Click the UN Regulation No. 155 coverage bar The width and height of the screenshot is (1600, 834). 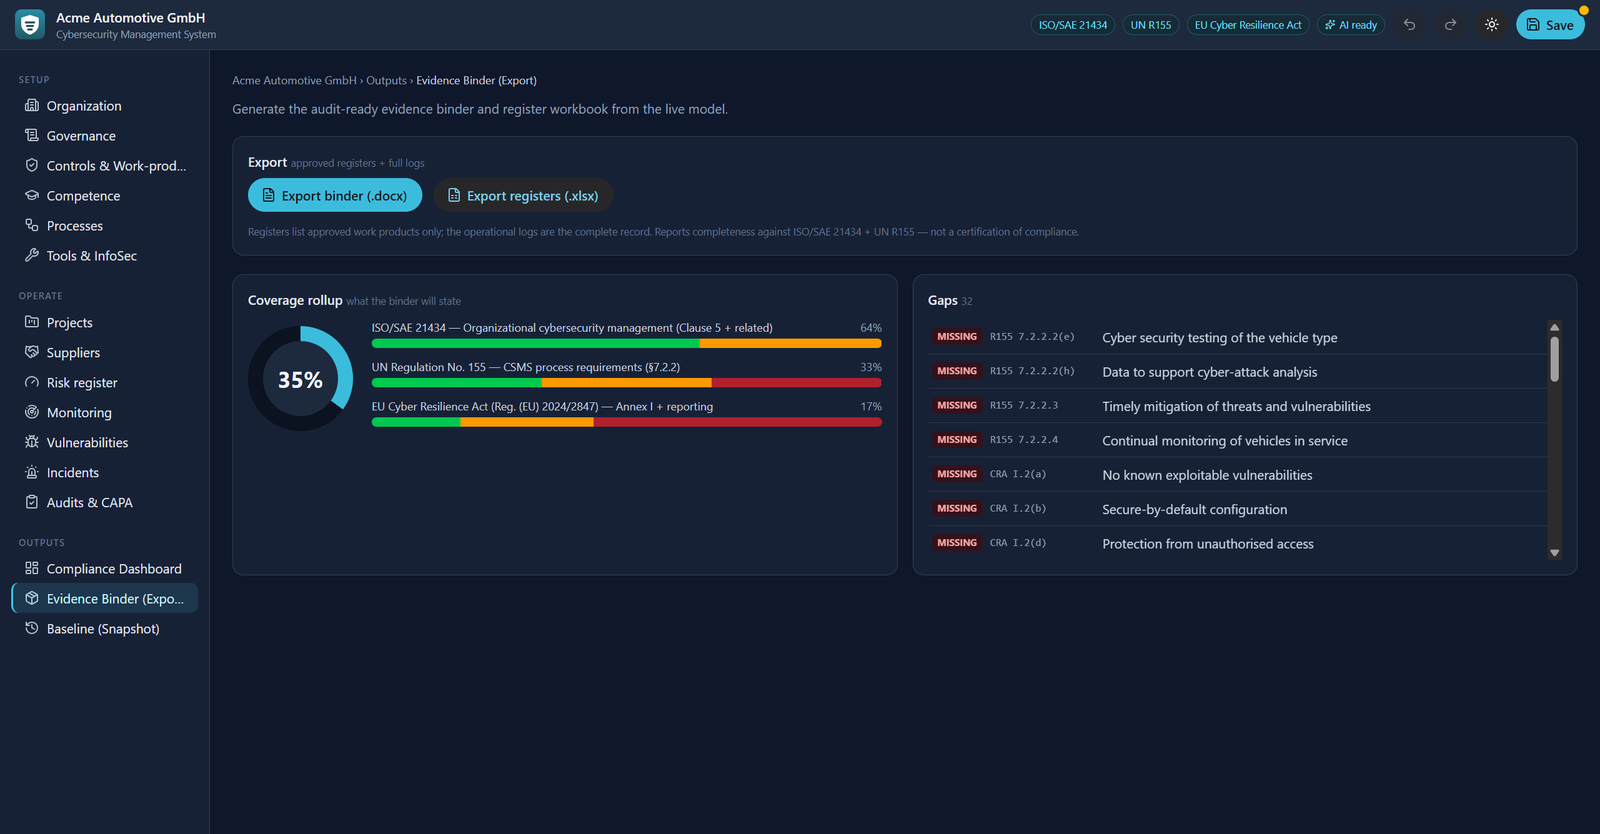[x=627, y=382]
